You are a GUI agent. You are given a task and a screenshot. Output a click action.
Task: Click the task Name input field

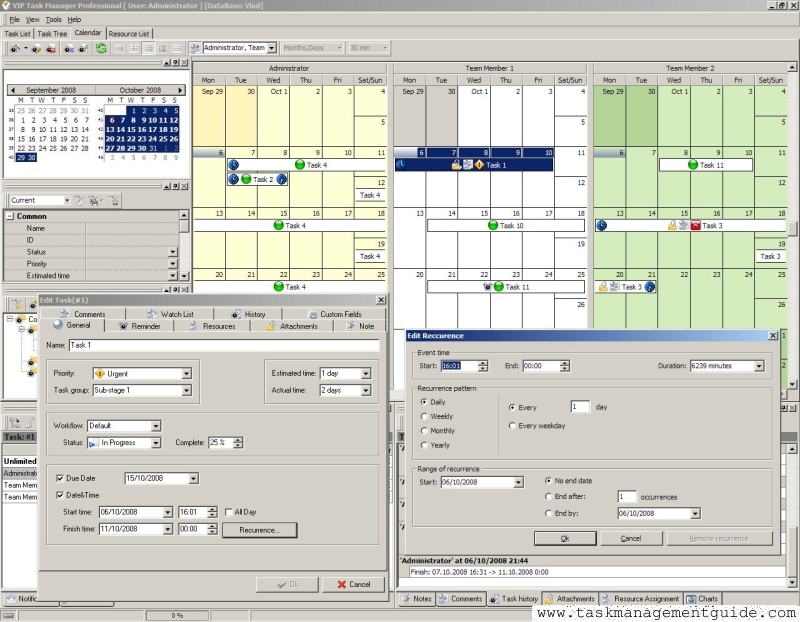pos(224,345)
